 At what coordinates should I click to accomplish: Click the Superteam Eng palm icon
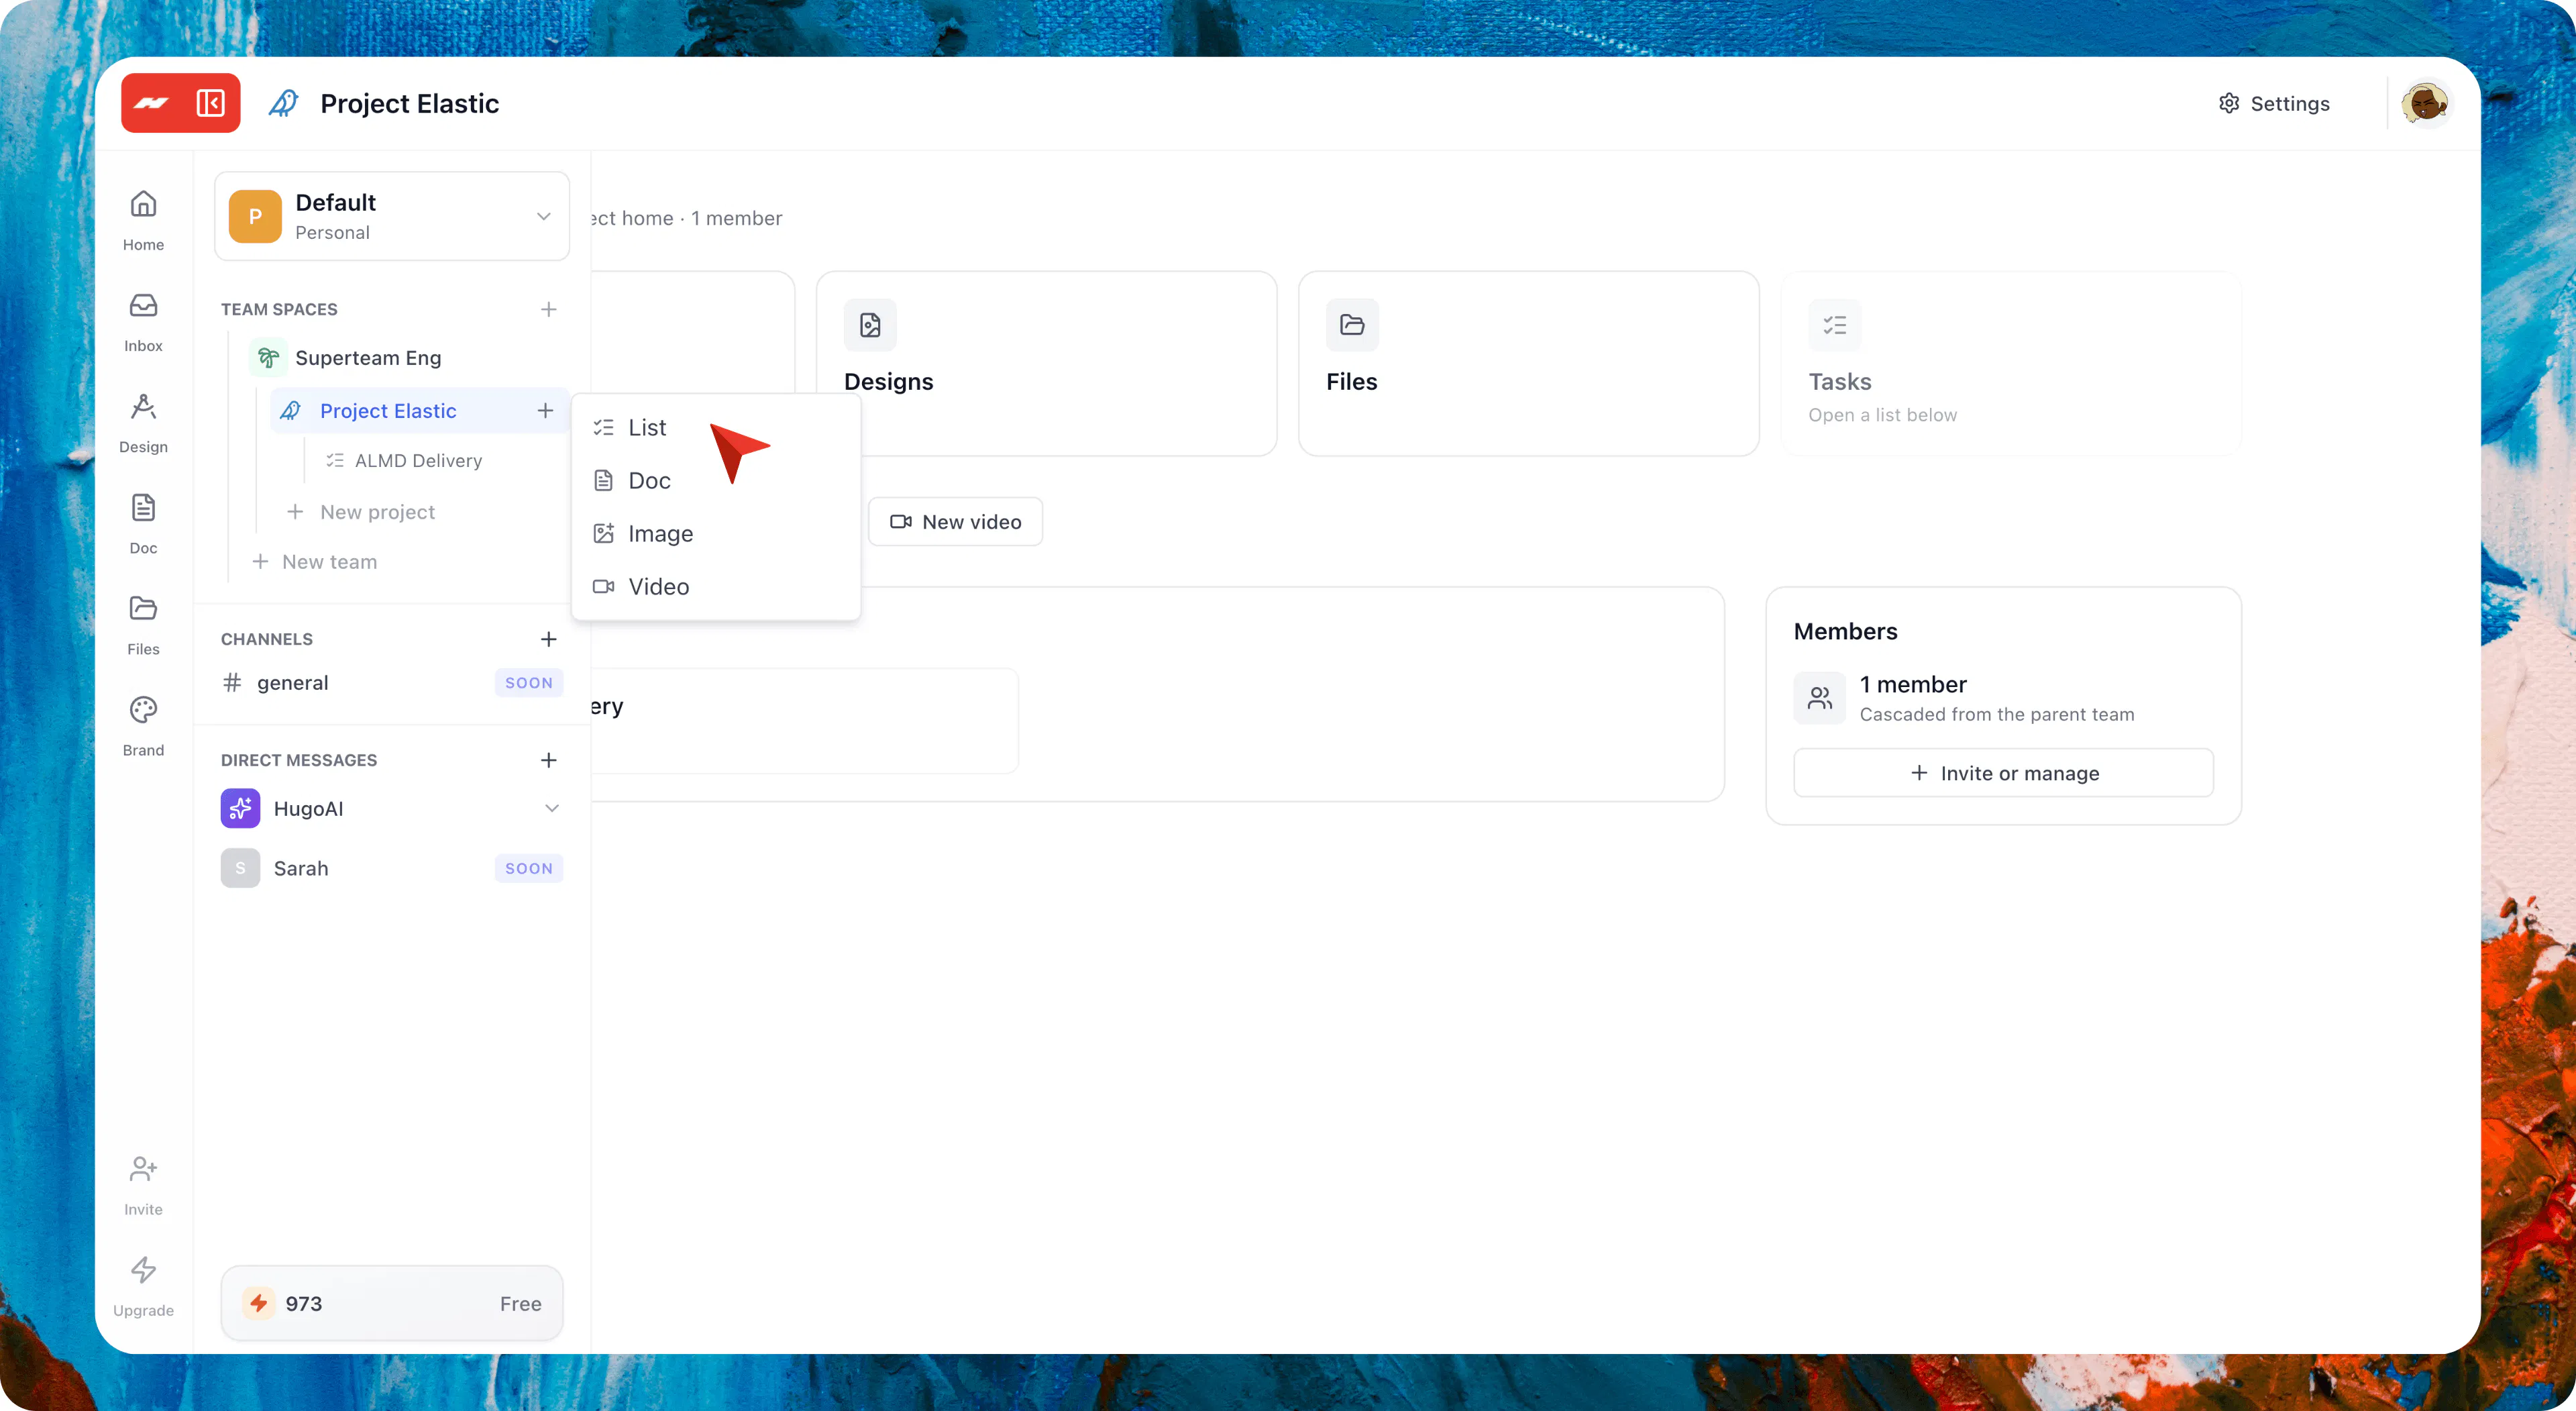pyautogui.click(x=268, y=358)
